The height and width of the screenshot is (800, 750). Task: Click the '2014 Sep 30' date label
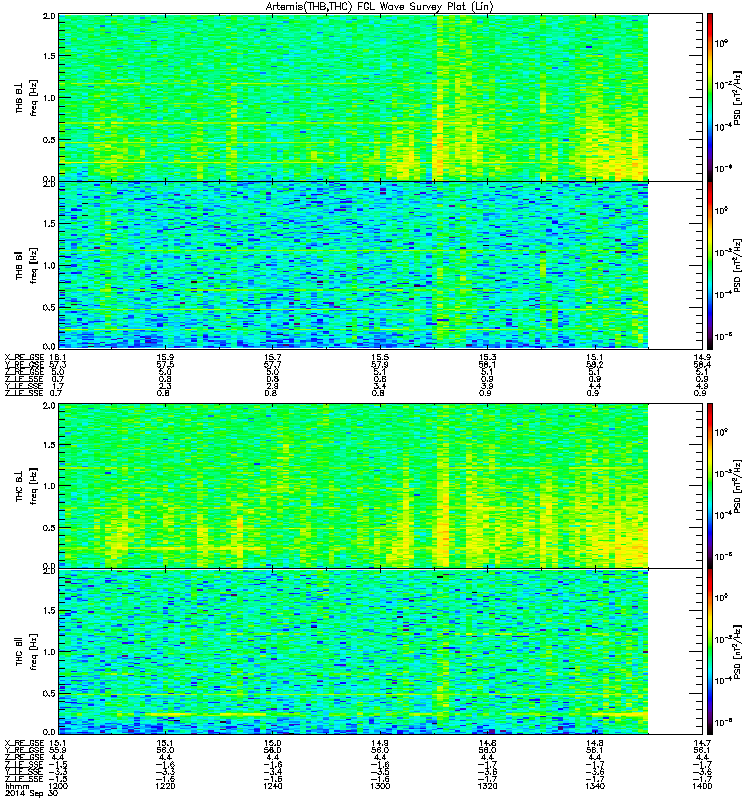pos(31,794)
